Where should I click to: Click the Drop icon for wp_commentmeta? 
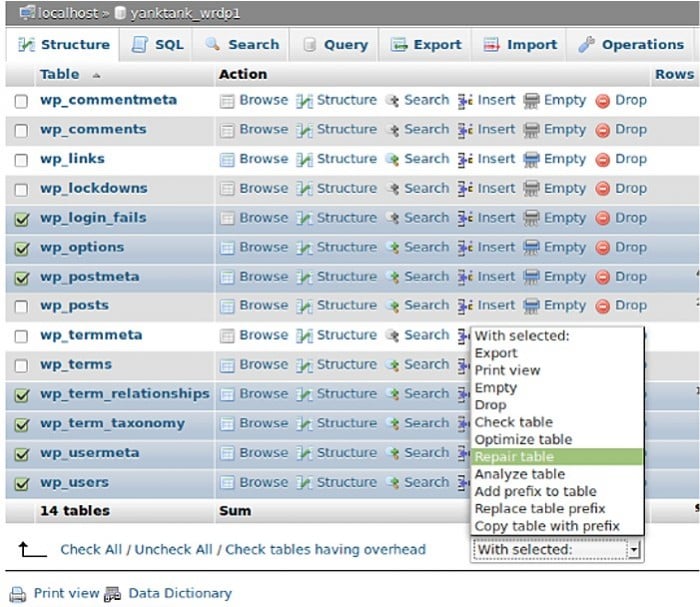[x=602, y=101]
